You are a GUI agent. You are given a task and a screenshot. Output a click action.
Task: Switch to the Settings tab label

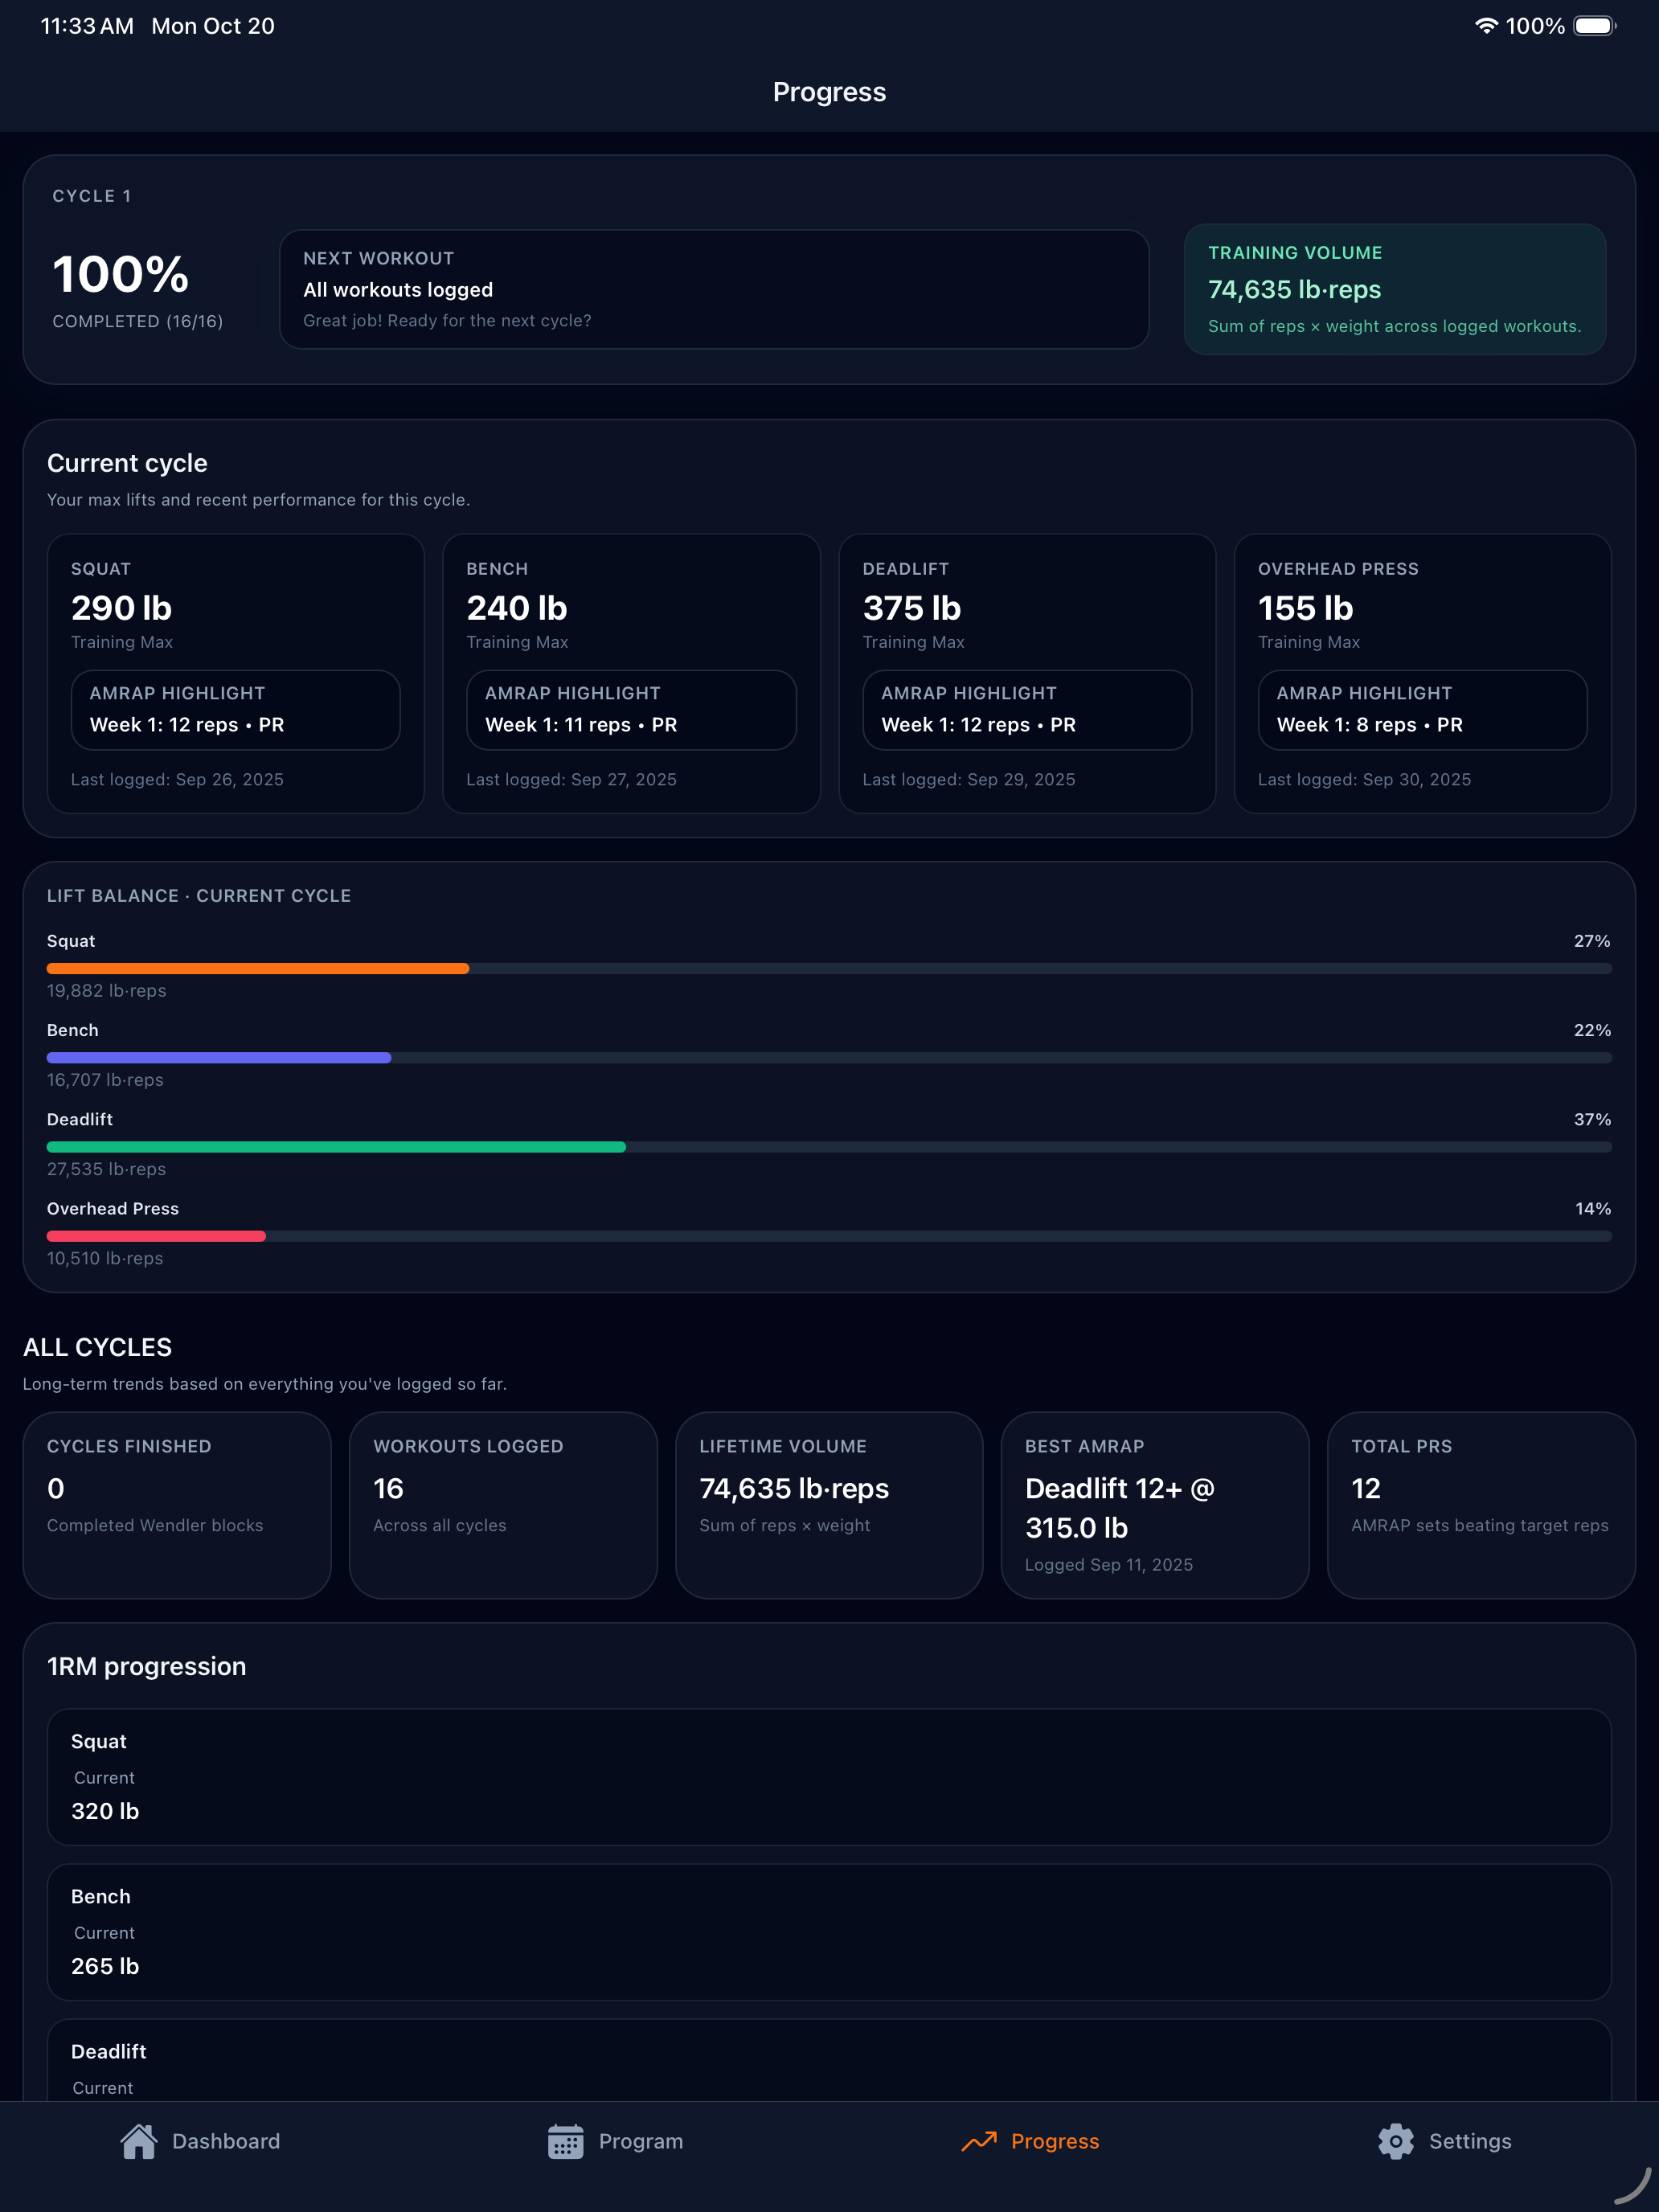pyautogui.click(x=1470, y=2141)
